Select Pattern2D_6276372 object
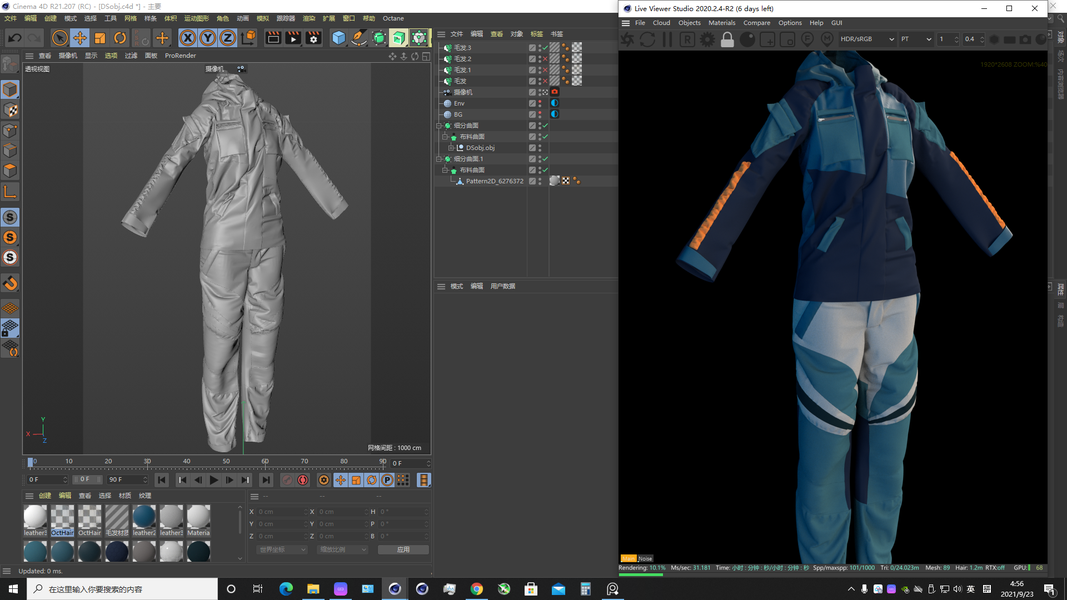 tap(495, 181)
